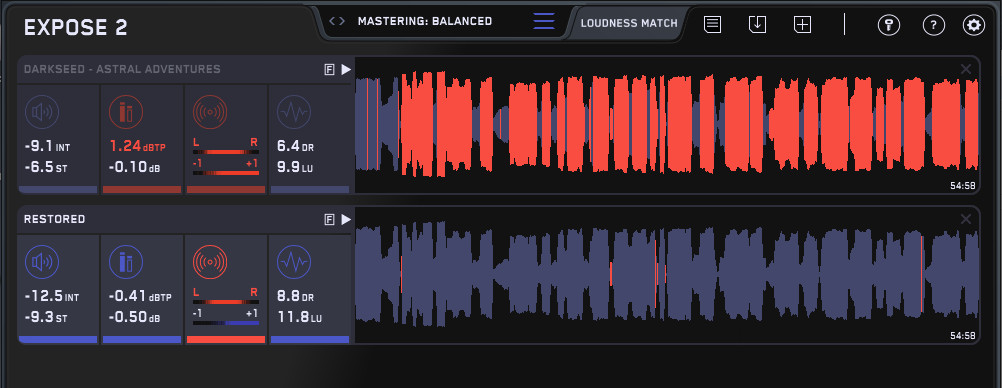Click the -1/+1 correlation meter on Darkseed track

pos(226,173)
